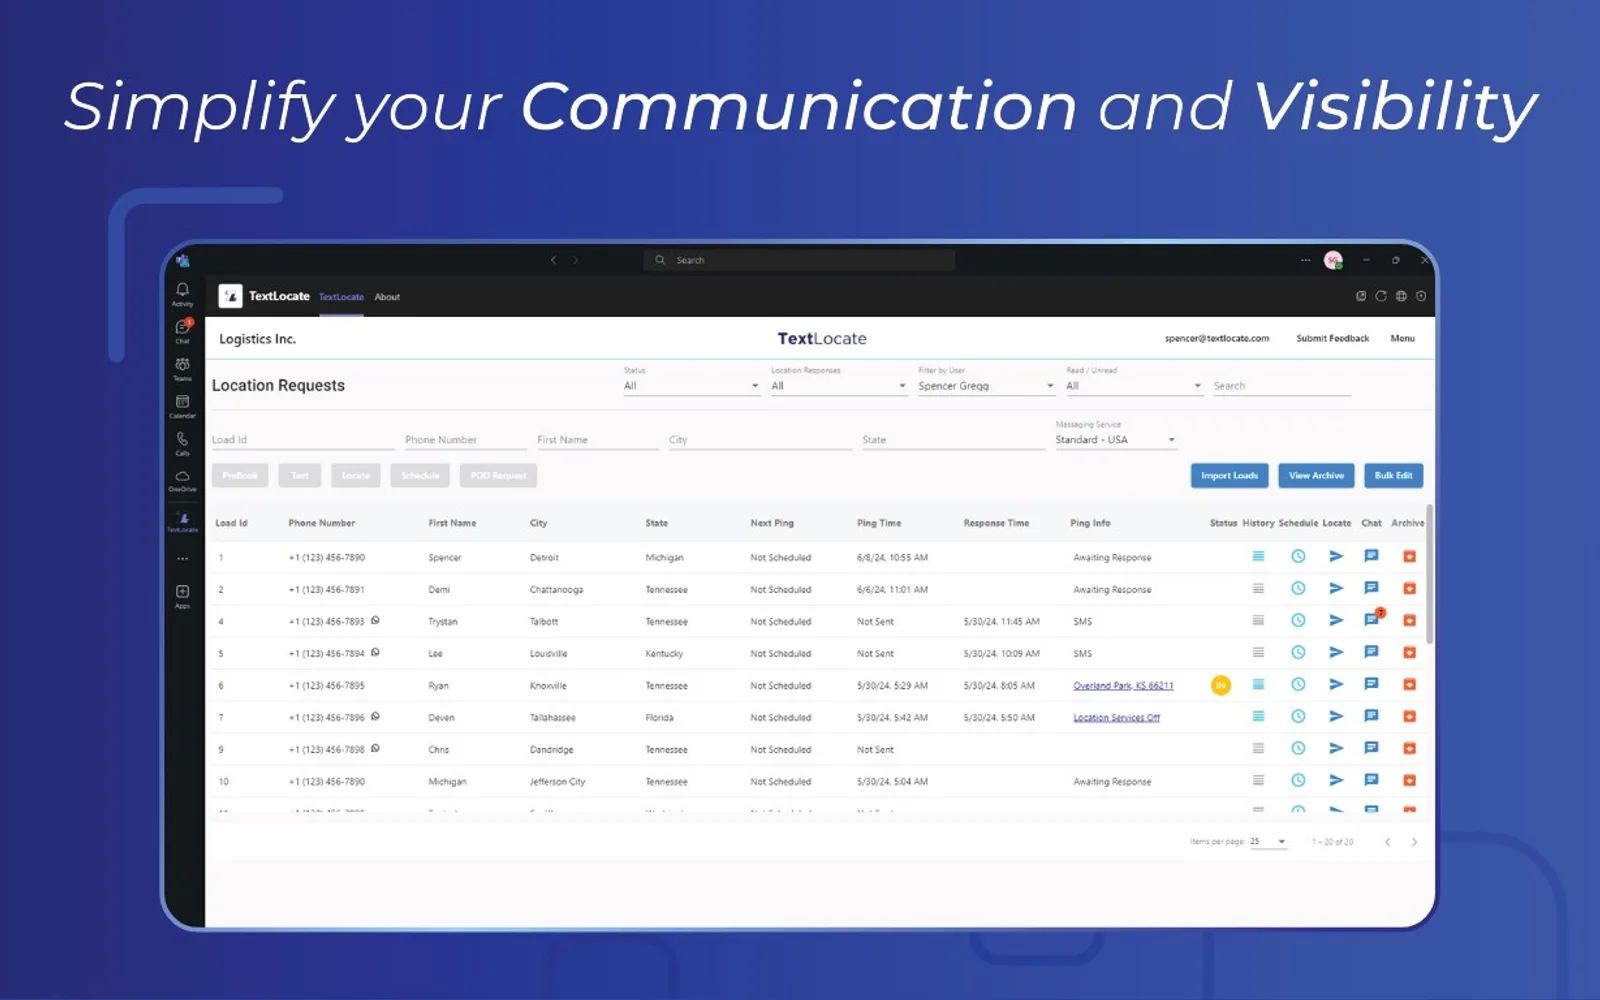The width and height of the screenshot is (1600, 1000).
Task: Open the Messaging Service dropdown
Action: click(1115, 440)
